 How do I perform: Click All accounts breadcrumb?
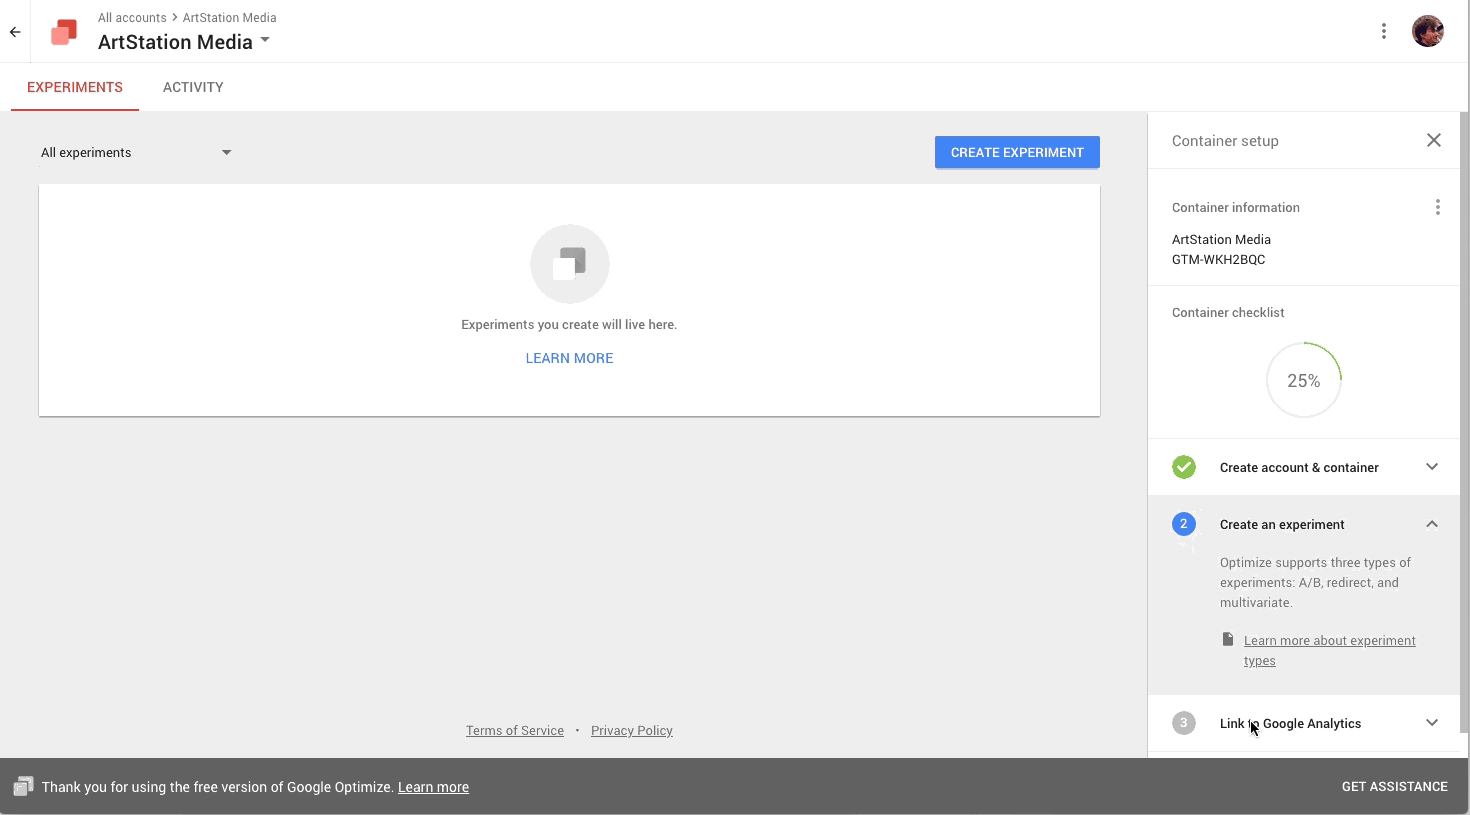pyautogui.click(x=132, y=18)
